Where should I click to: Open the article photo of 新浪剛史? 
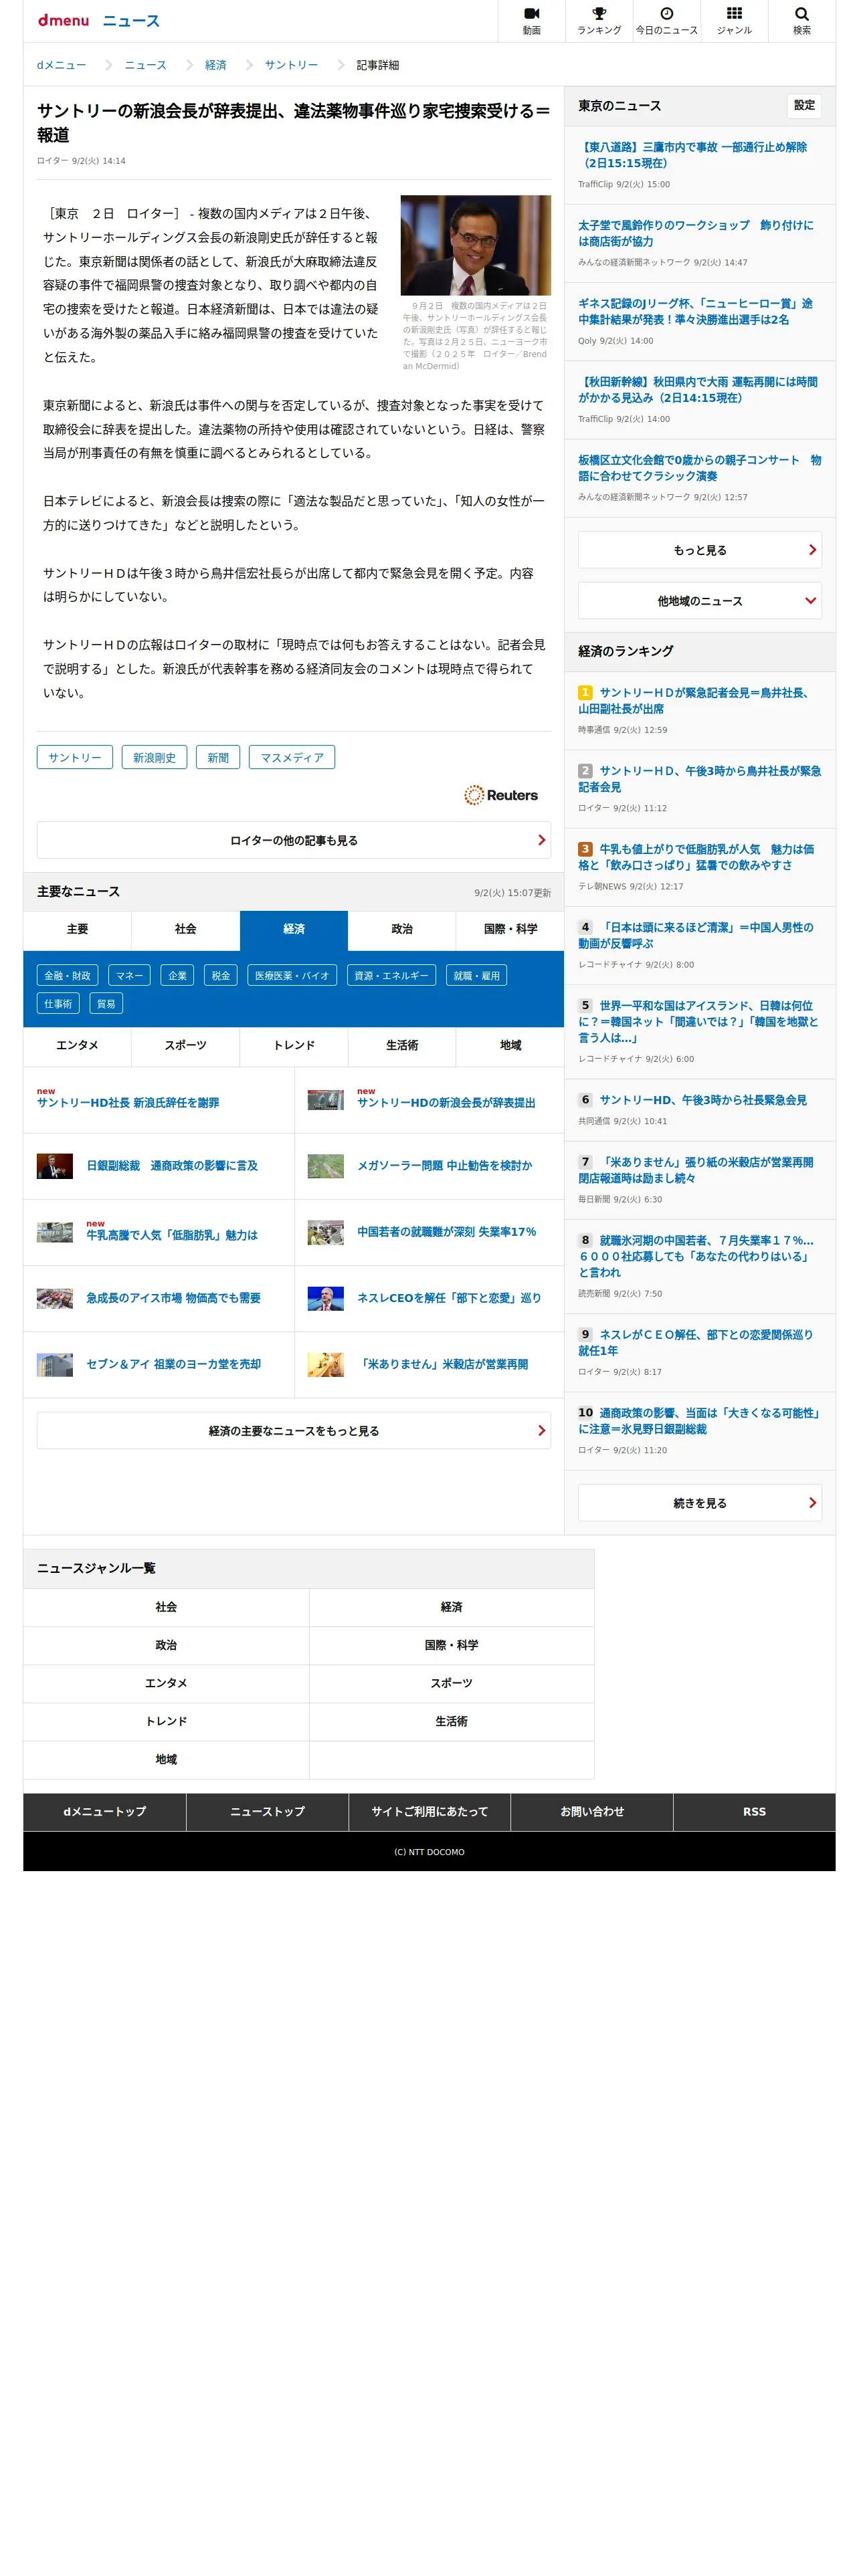coord(475,245)
